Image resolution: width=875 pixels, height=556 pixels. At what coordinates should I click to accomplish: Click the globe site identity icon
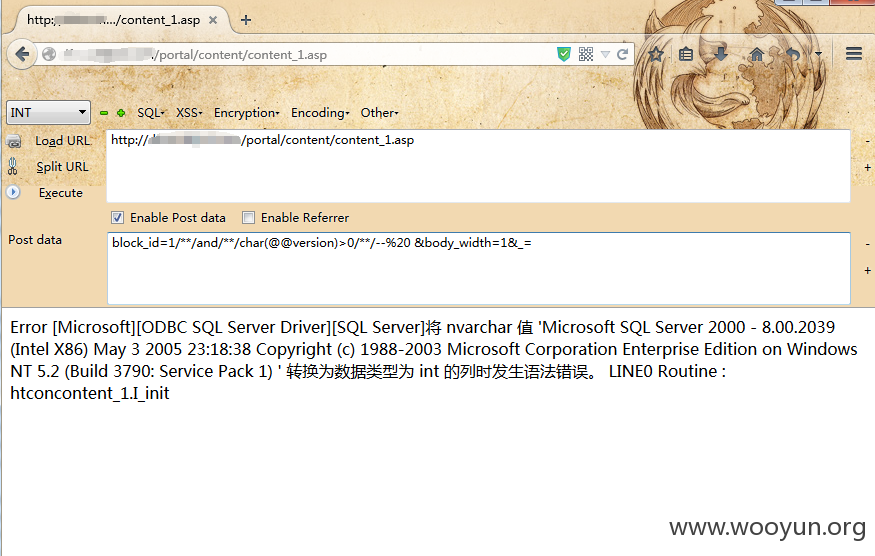tap(49, 54)
